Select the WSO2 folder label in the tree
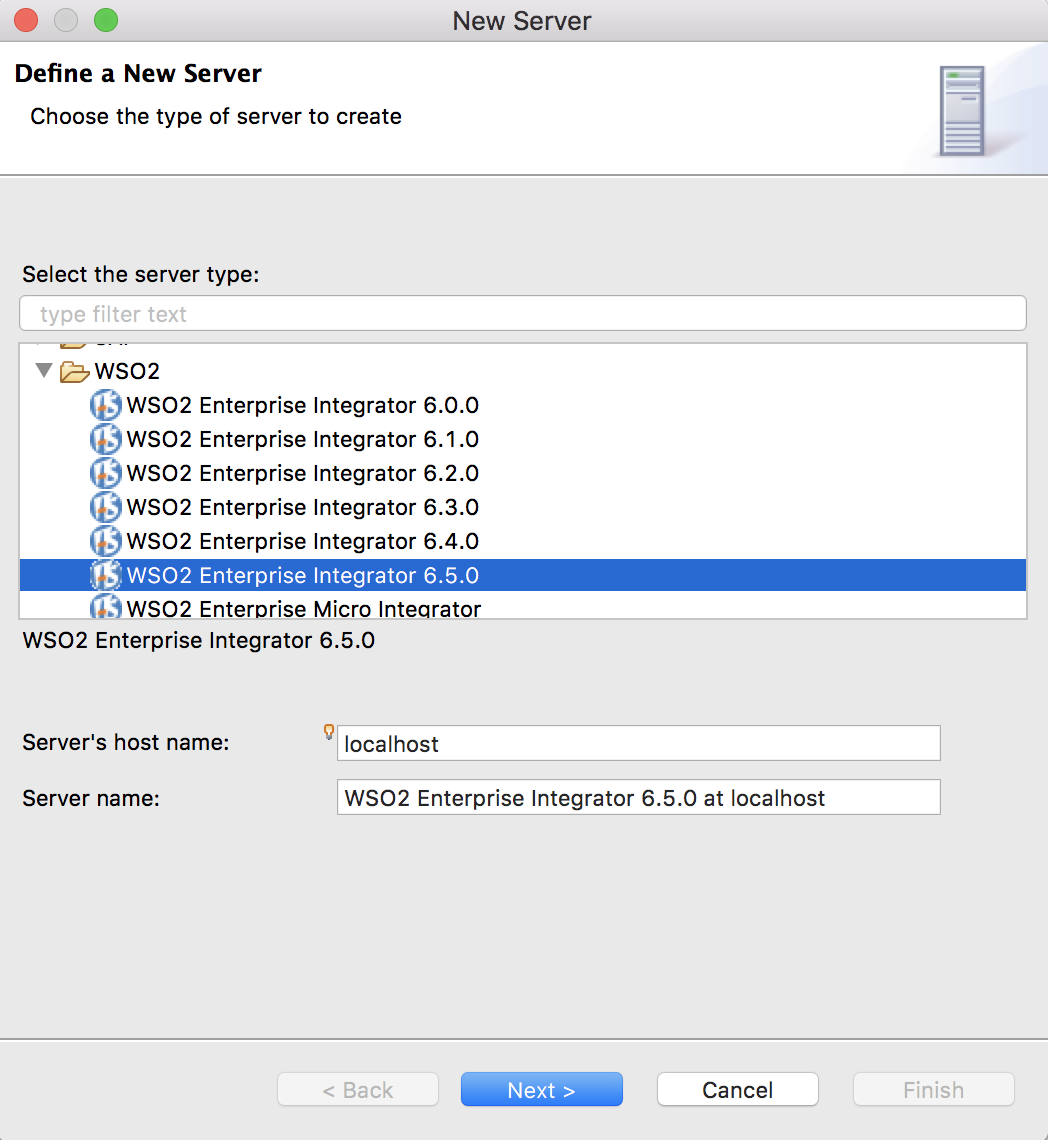This screenshot has height=1140, width=1048. coord(127,372)
